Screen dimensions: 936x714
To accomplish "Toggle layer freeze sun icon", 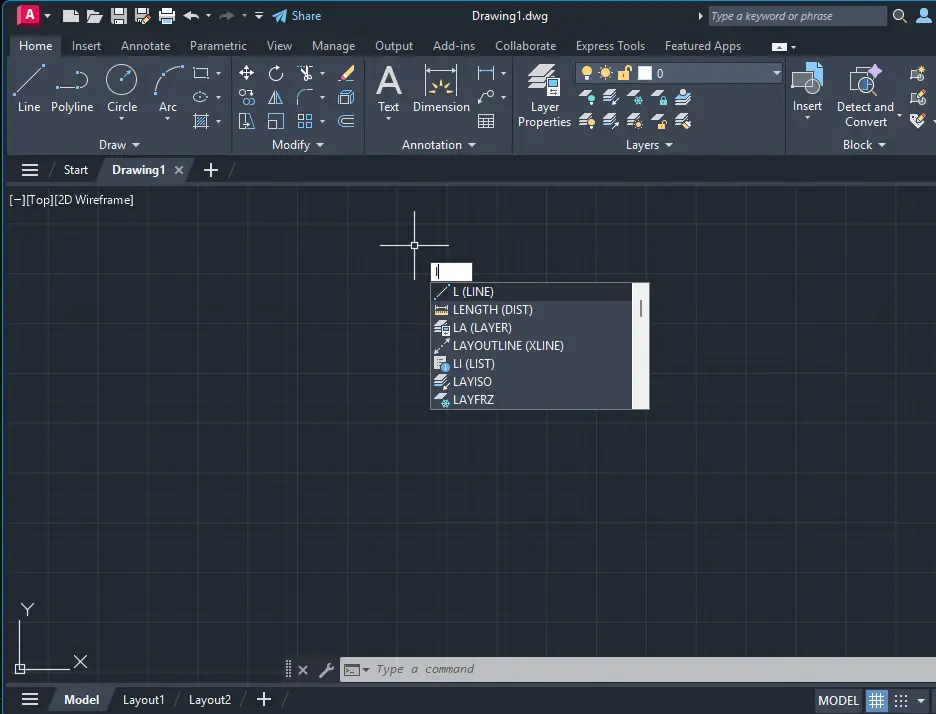I will (x=605, y=73).
